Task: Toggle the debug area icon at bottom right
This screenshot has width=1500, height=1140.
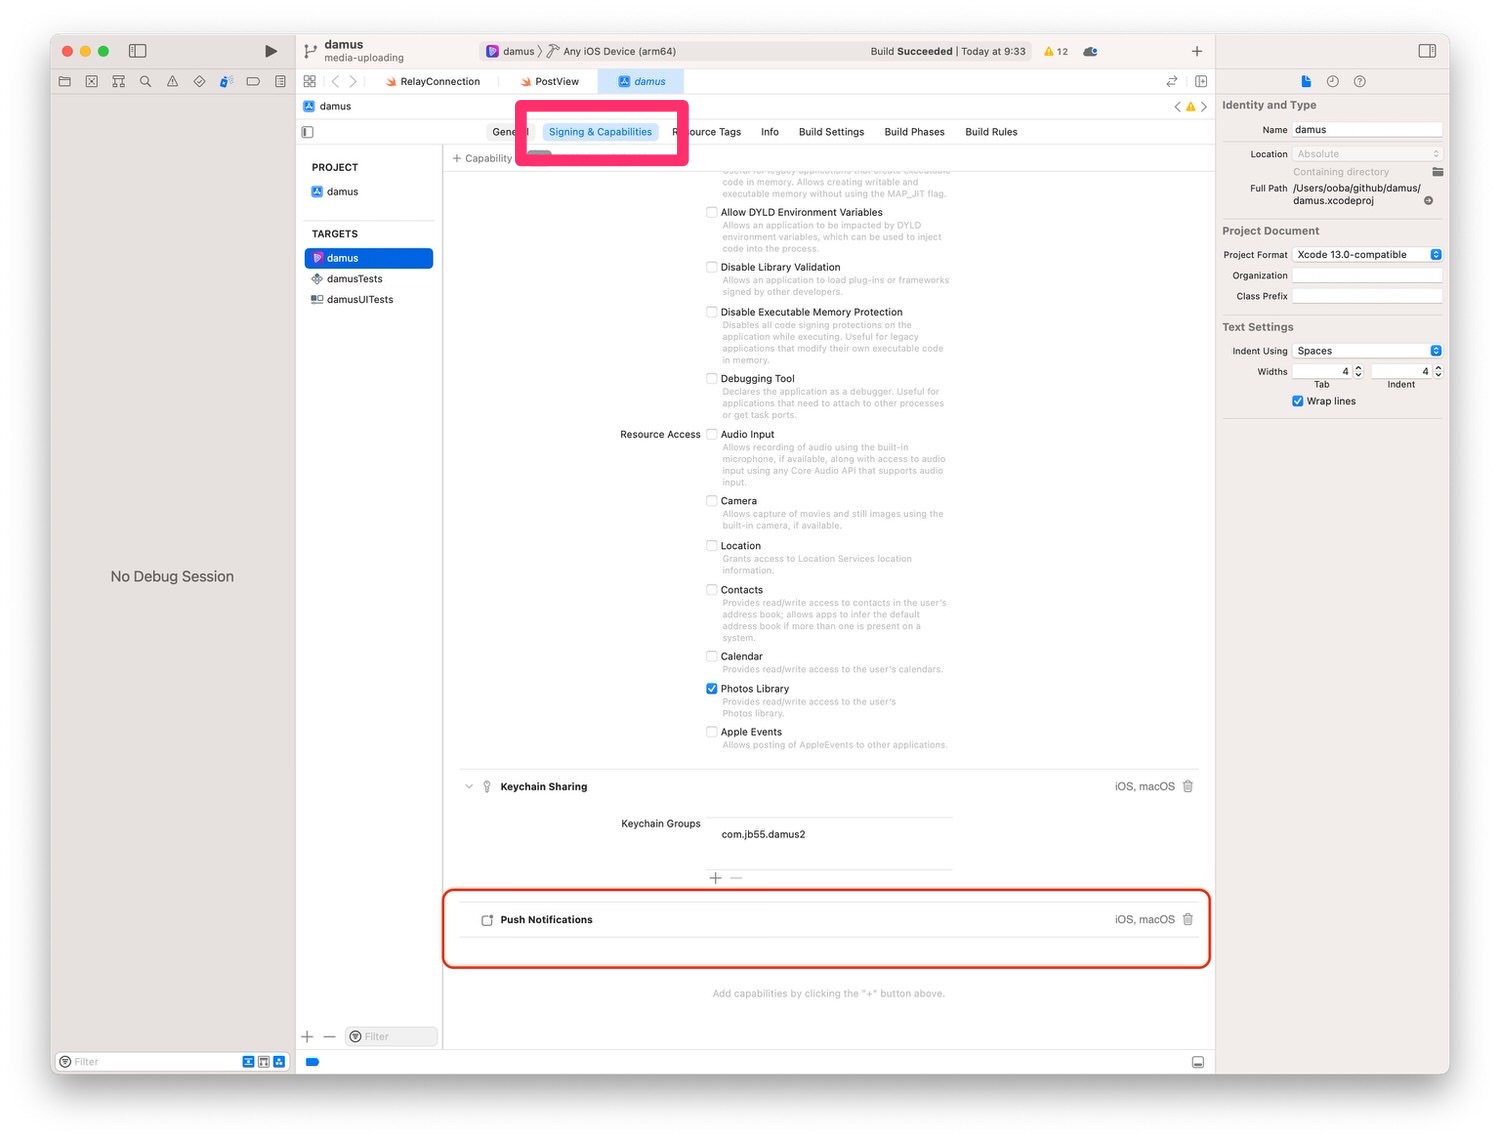Action: [1198, 1063]
